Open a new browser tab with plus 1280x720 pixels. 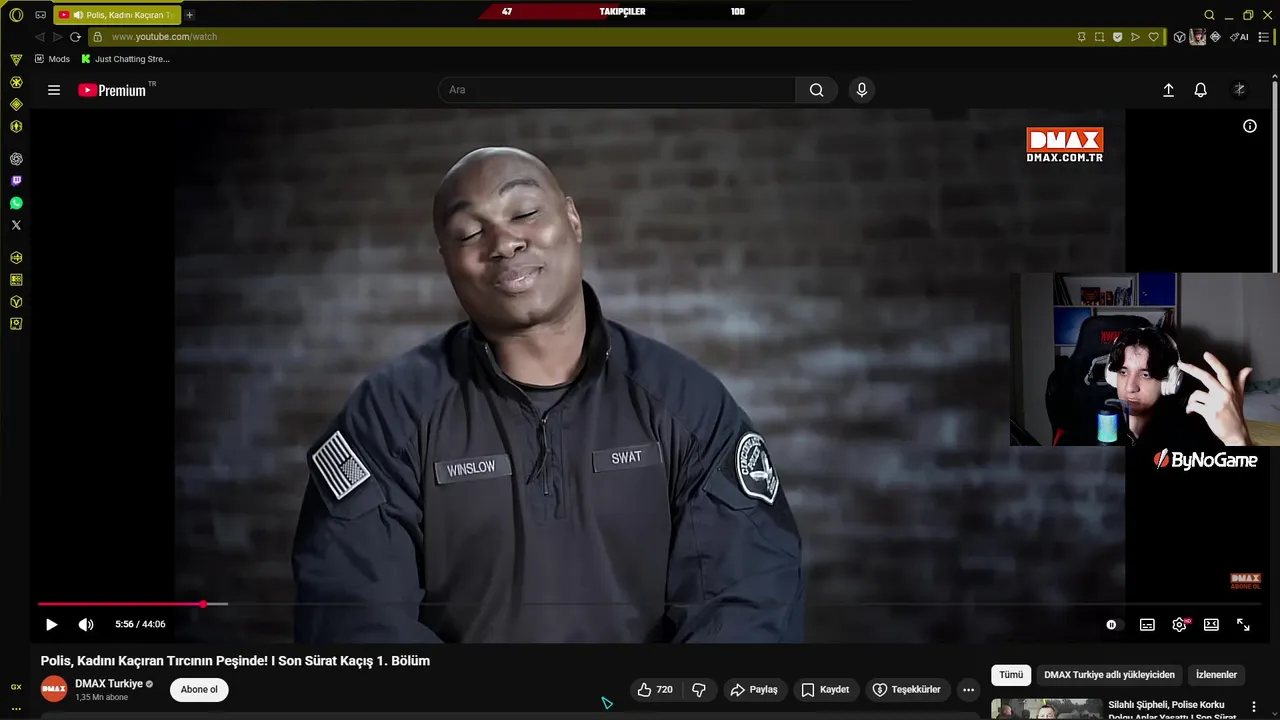point(189,15)
